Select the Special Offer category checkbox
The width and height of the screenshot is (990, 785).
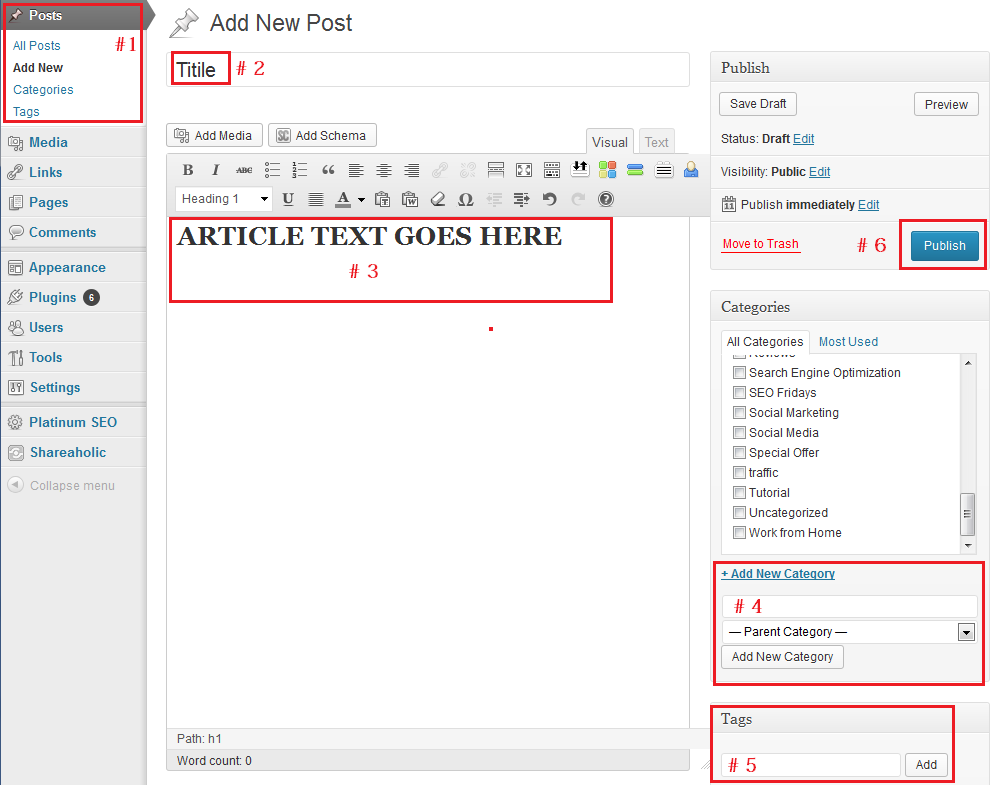click(739, 453)
